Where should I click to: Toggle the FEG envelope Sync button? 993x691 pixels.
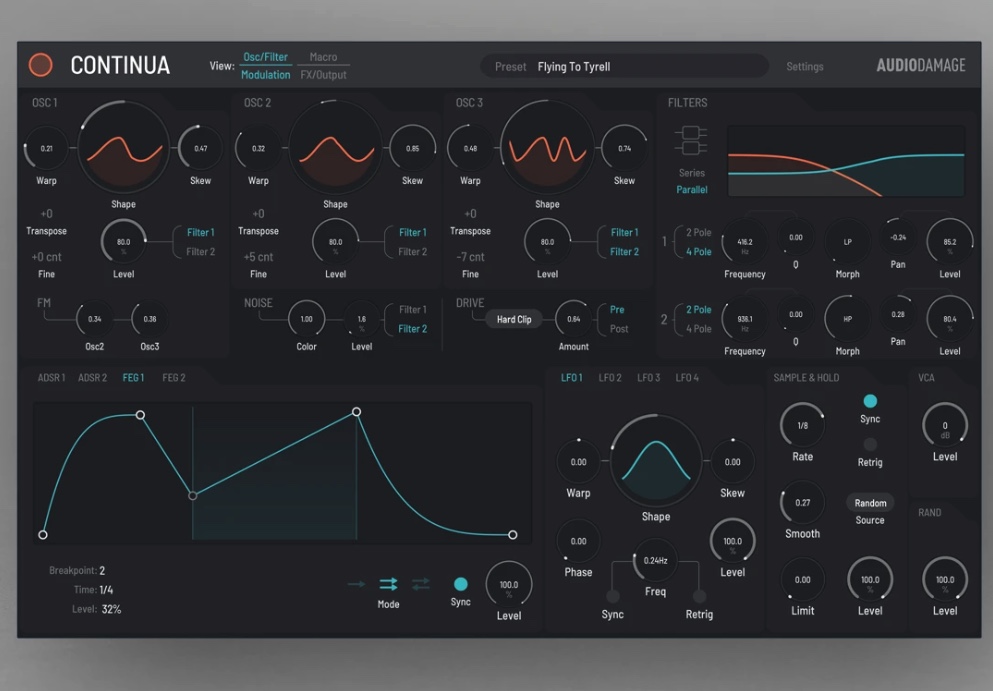pos(460,584)
